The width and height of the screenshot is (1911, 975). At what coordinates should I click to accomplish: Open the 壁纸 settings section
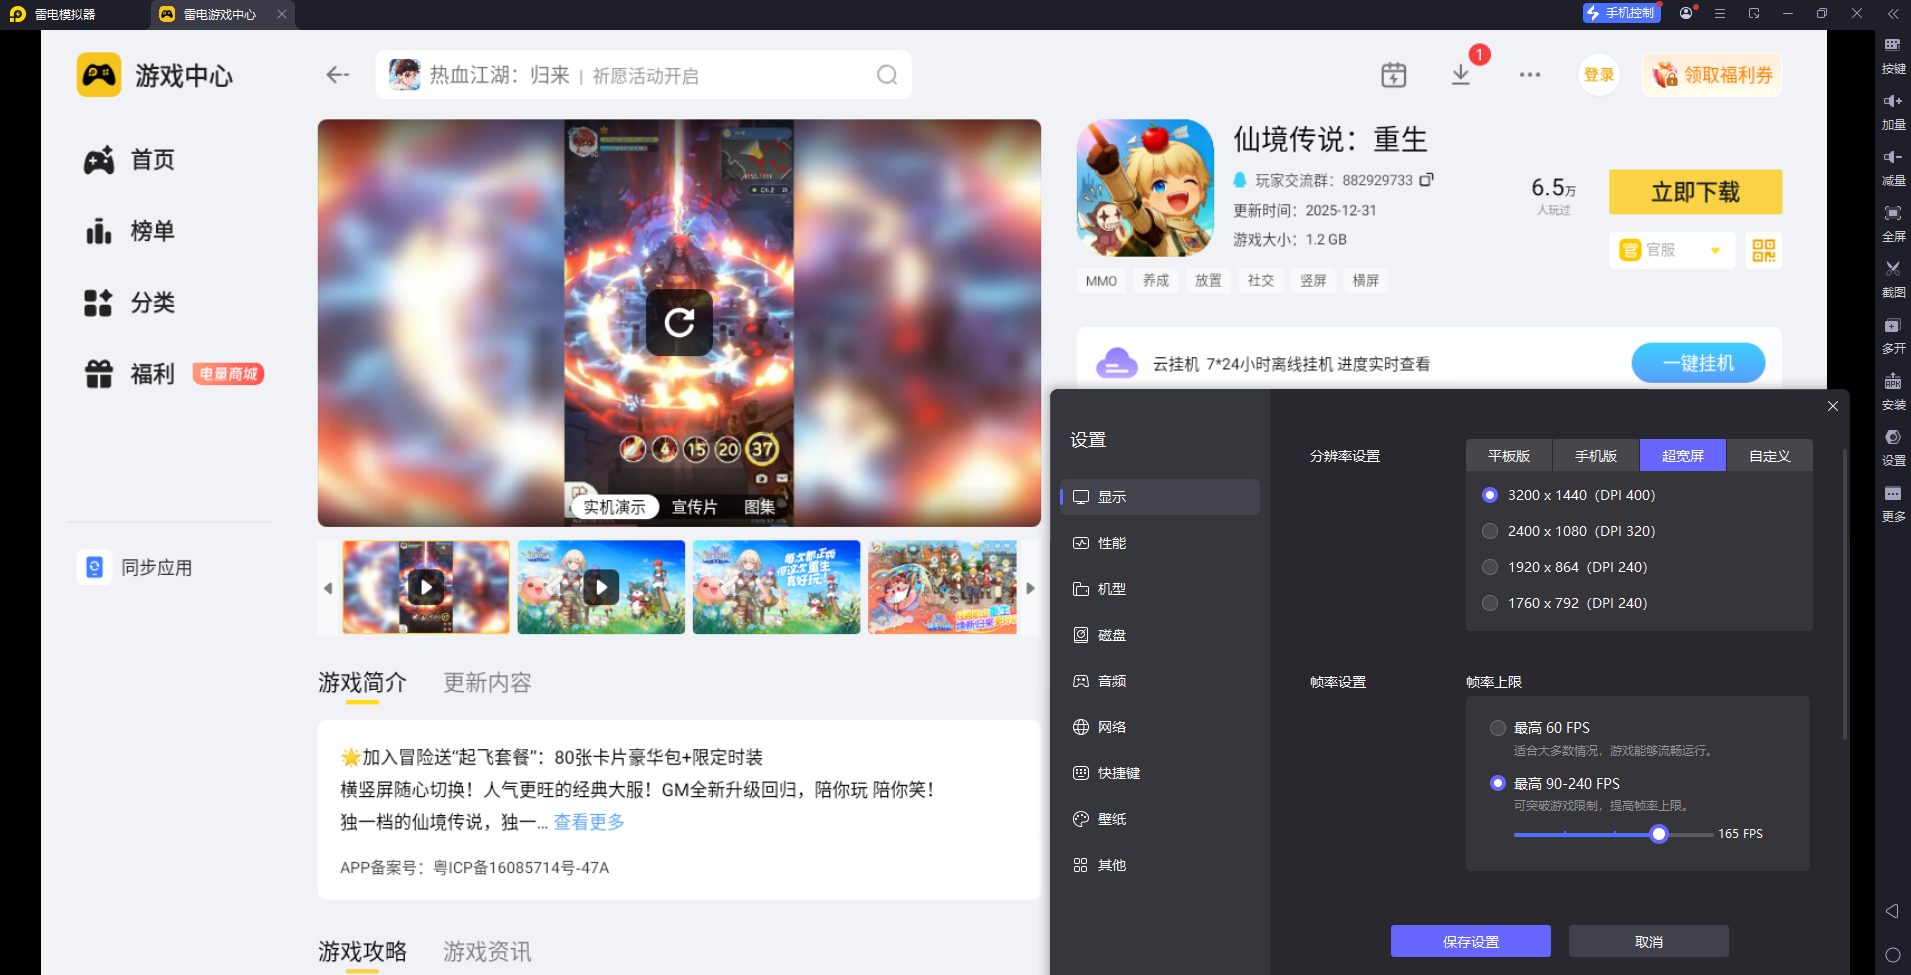pos(1160,819)
